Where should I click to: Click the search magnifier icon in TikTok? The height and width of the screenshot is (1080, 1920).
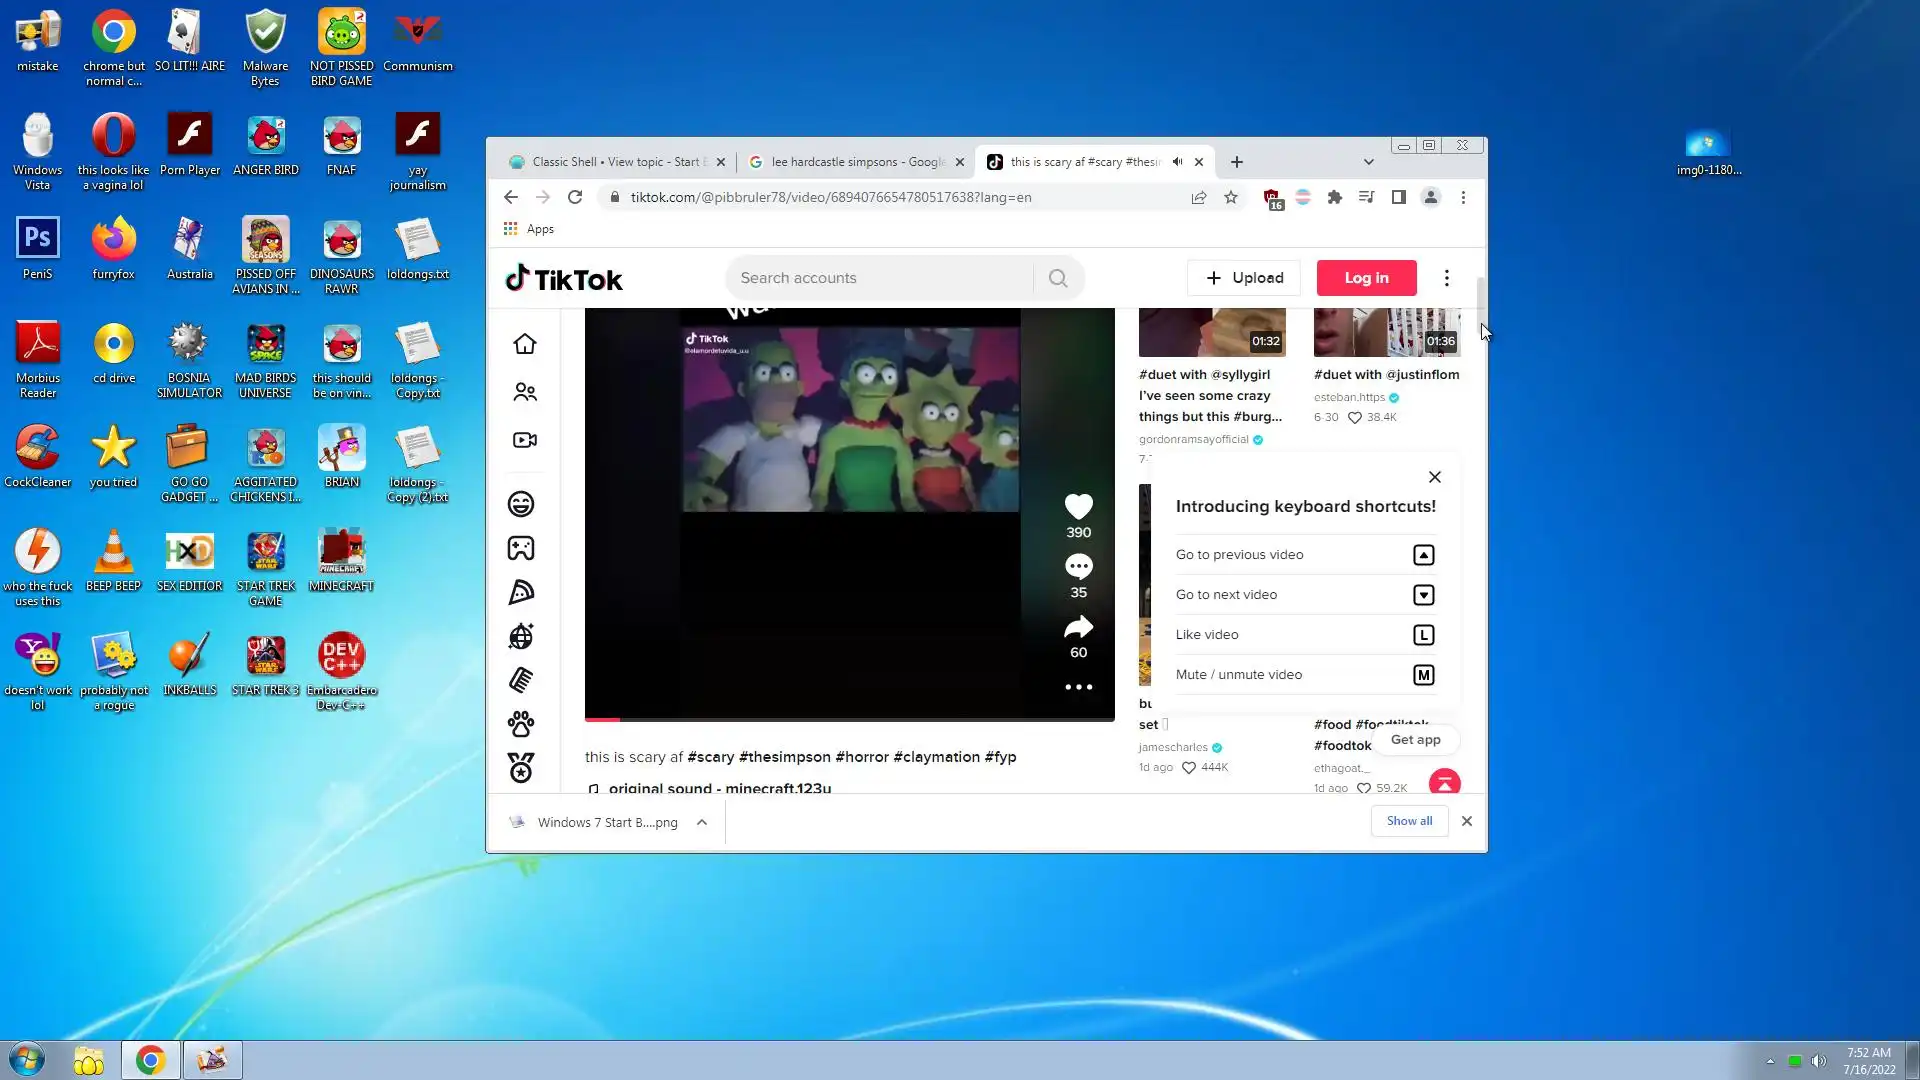1058,278
